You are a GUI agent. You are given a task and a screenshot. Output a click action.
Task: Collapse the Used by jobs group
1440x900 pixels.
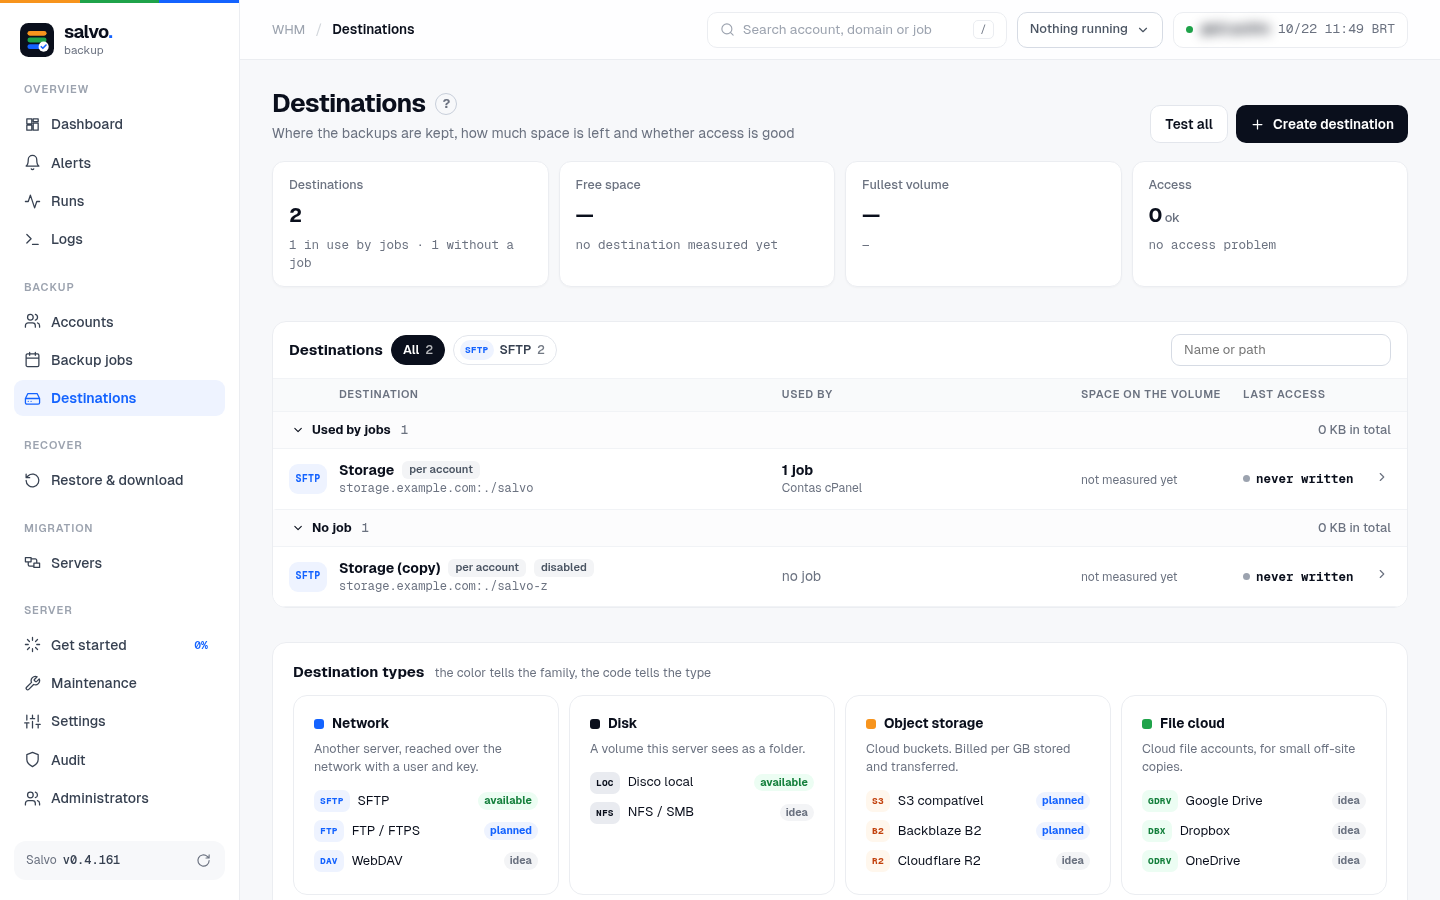(298, 430)
